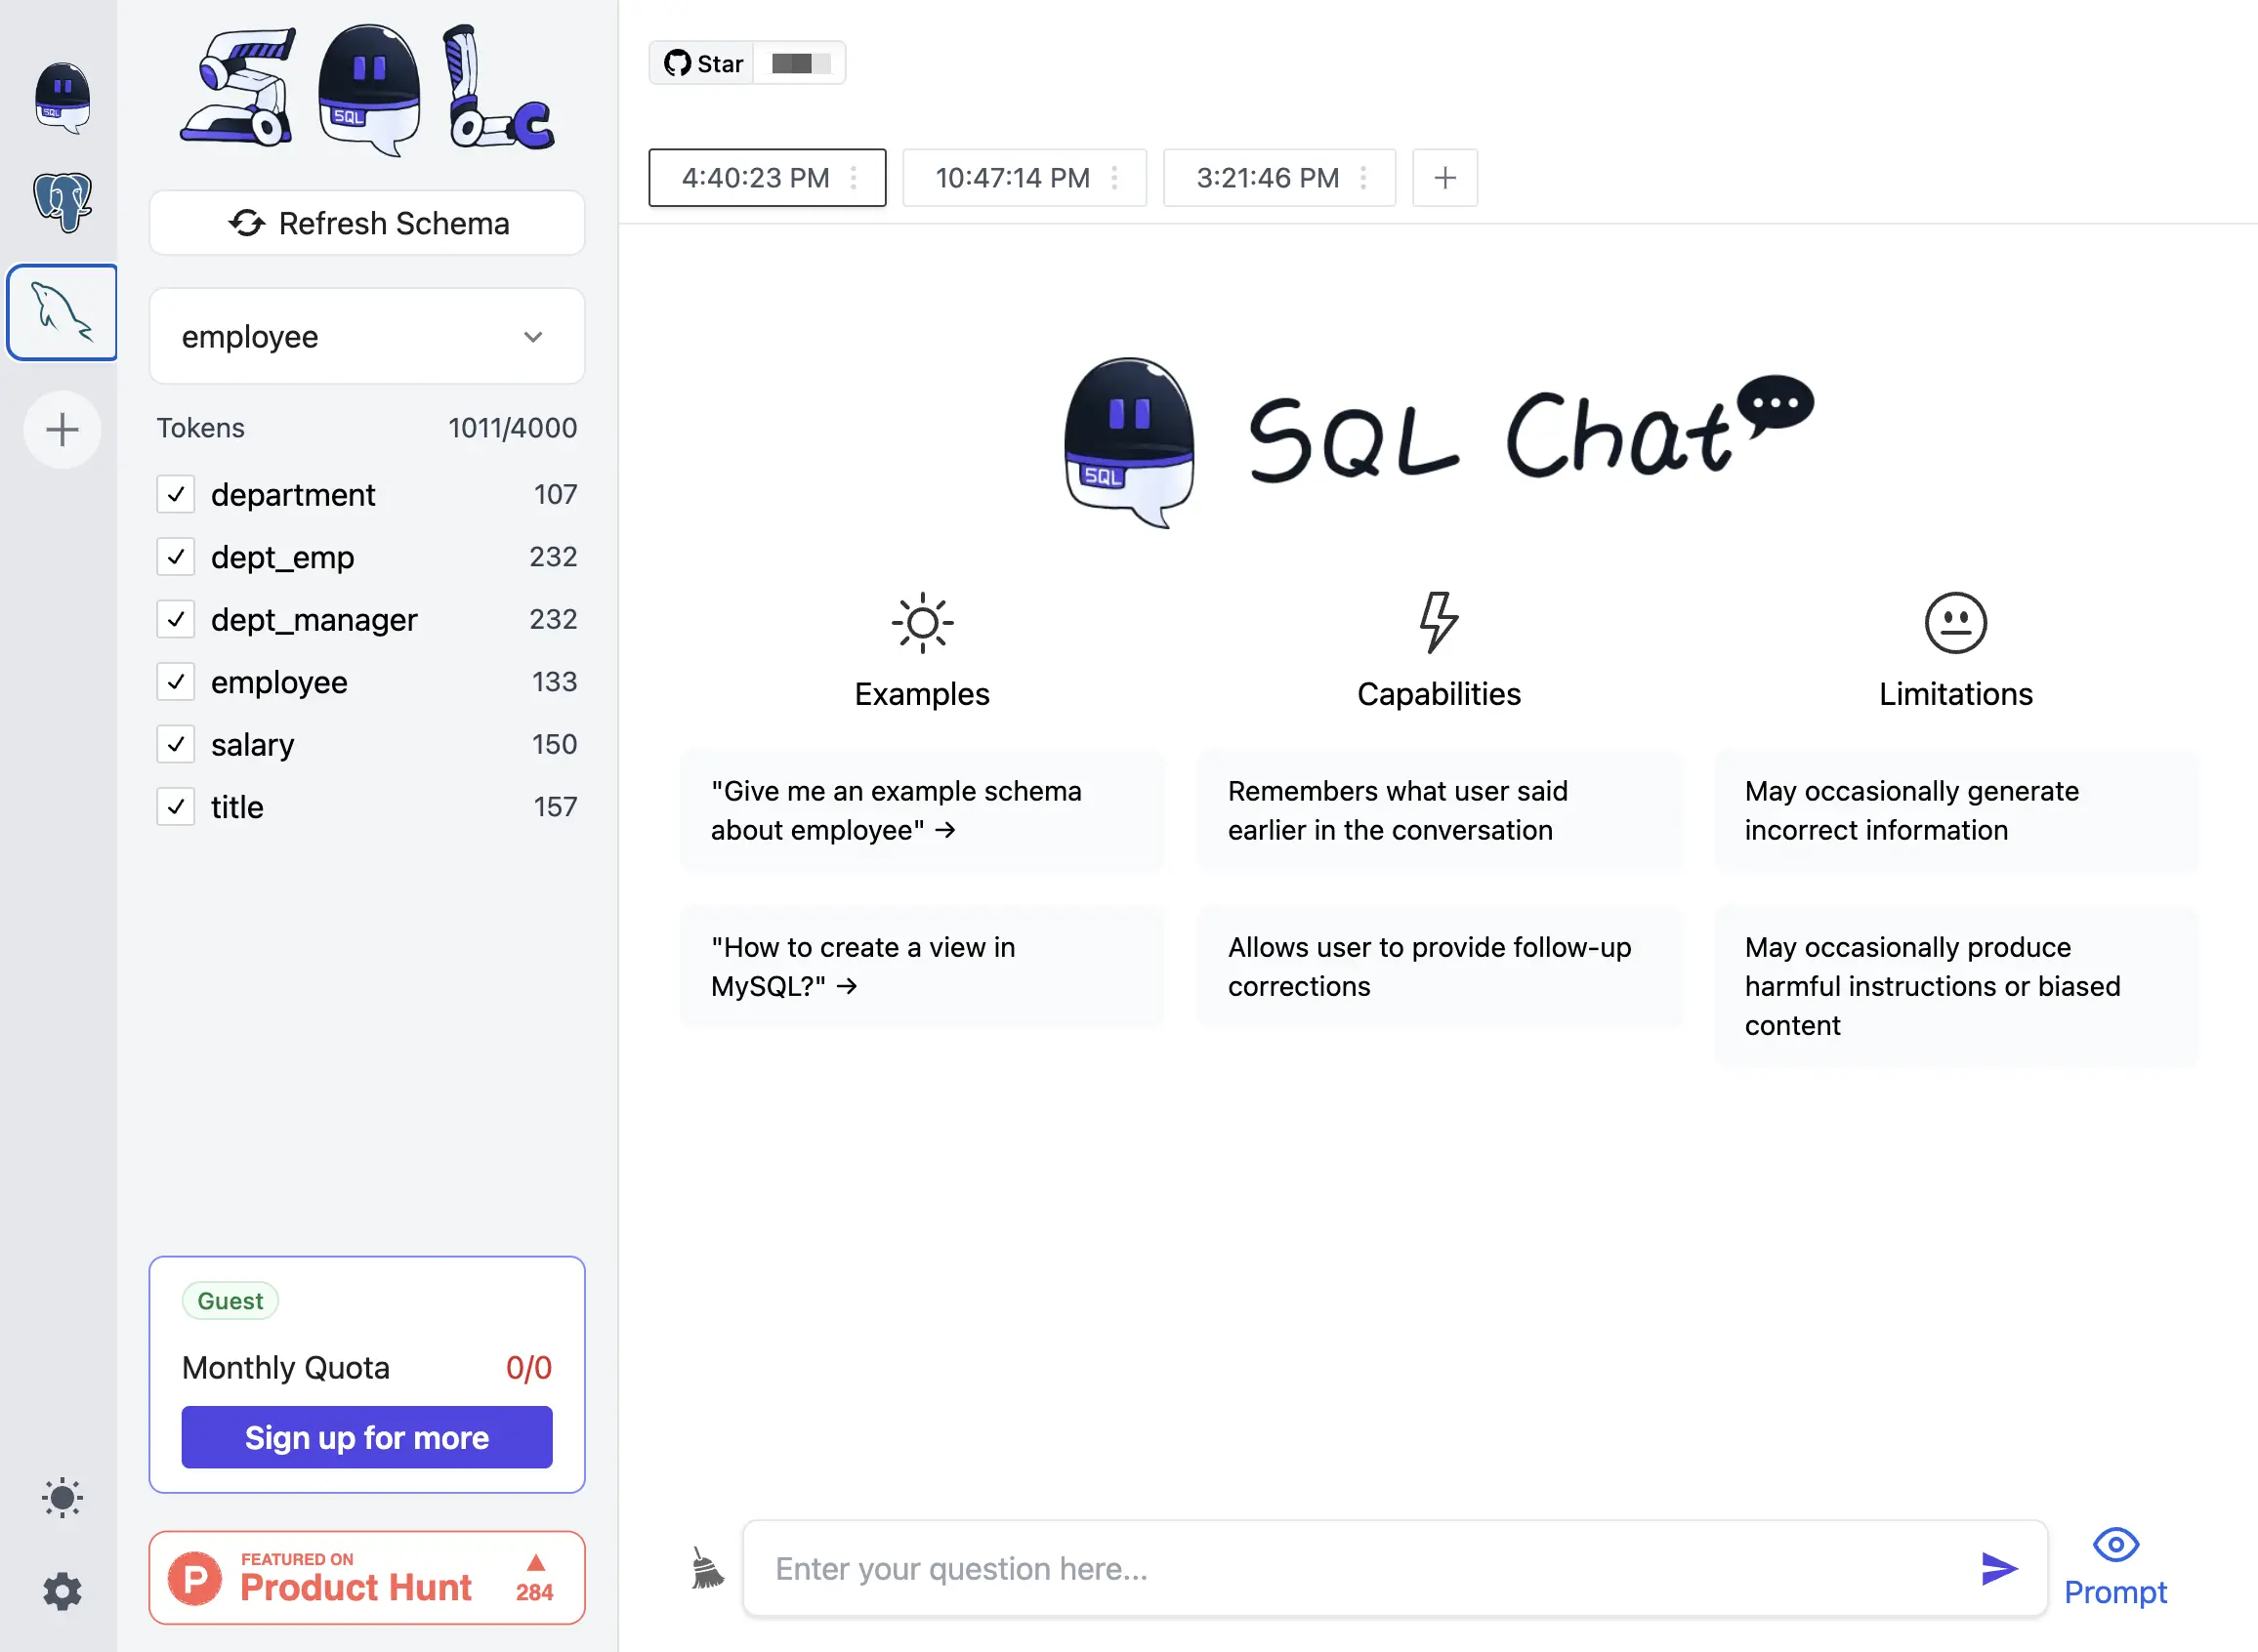The height and width of the screenshot is (1652, 2258).
Task: Show the Prompt panel via the eye icon
Action: pyautogui.click(x=2116, y=1546)
